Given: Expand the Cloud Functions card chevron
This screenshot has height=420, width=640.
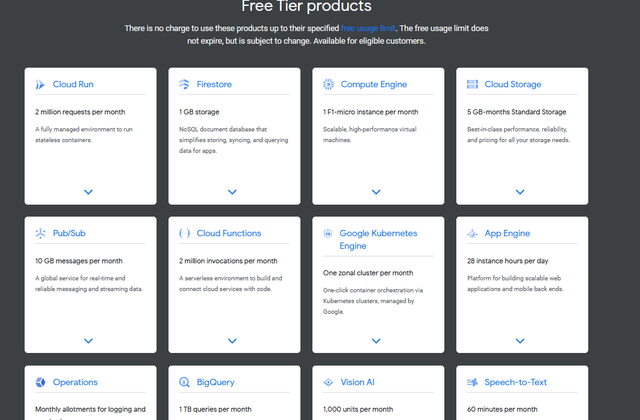Looking at the screenshot, I should click(x=232, y=341).
